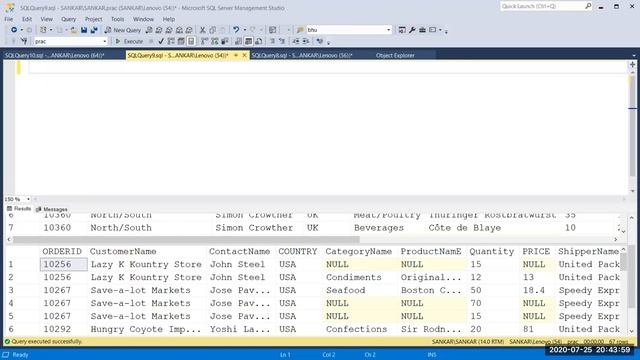The height and width of the screenshot is (360, 640).
Task: Expand the bhu find combo dropdown
Action: point(388,30)
